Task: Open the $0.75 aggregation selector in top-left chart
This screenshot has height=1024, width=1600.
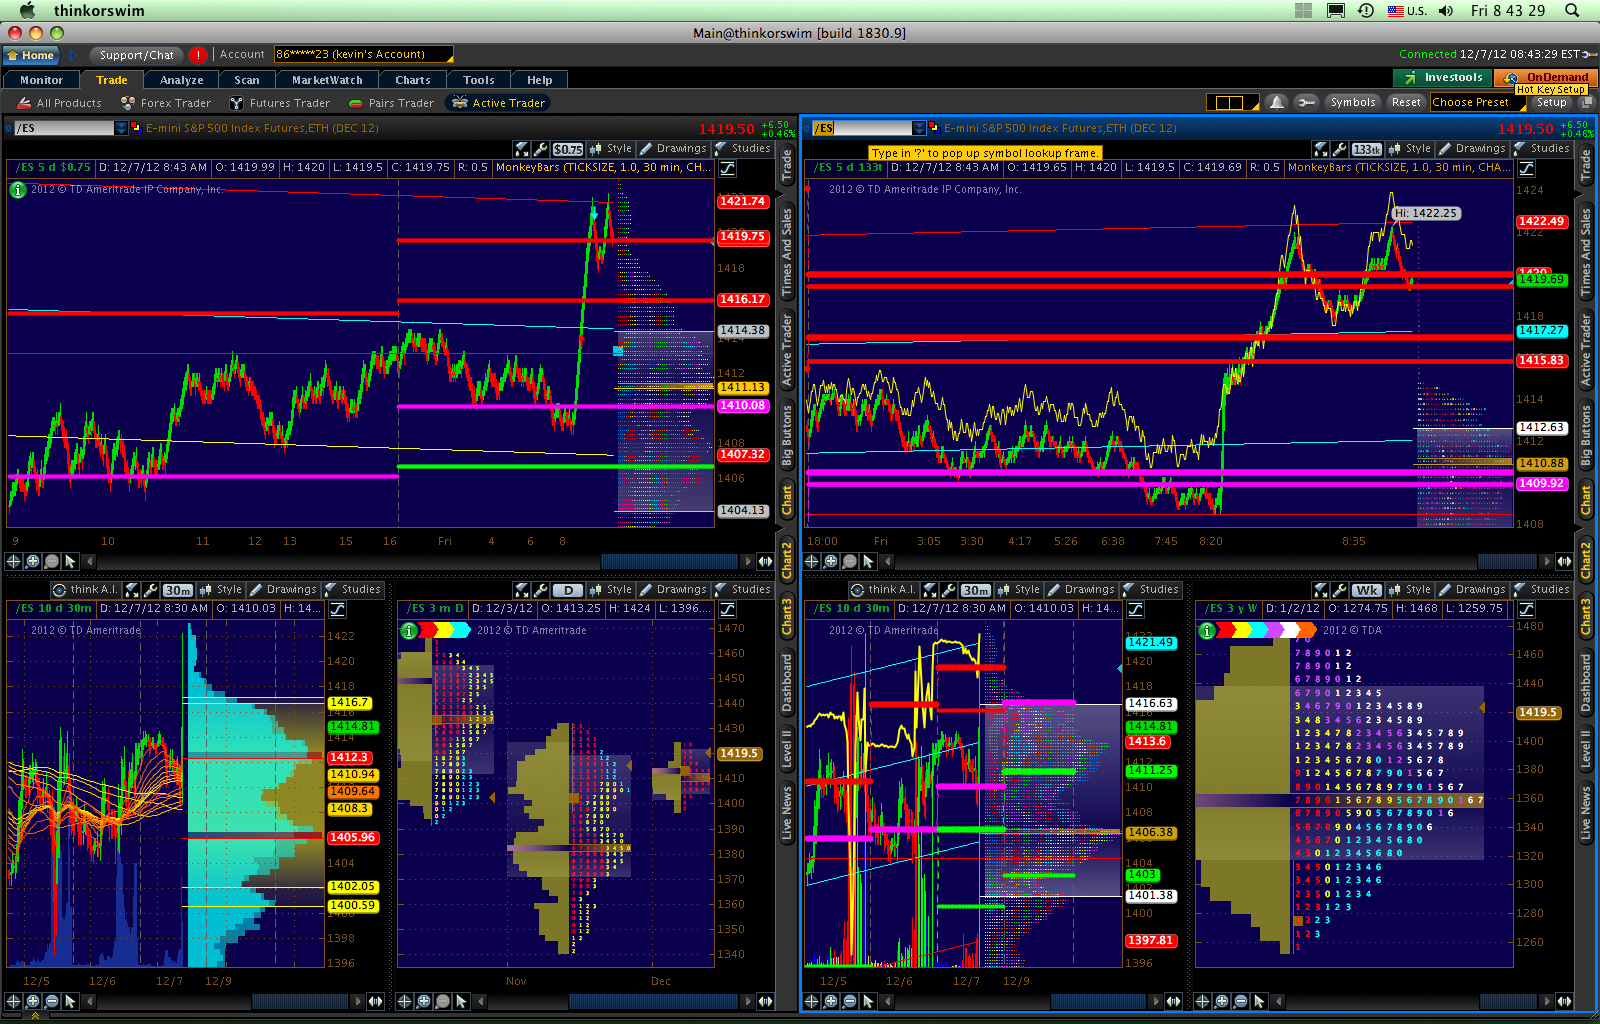Action: click(x=568, y=149)
